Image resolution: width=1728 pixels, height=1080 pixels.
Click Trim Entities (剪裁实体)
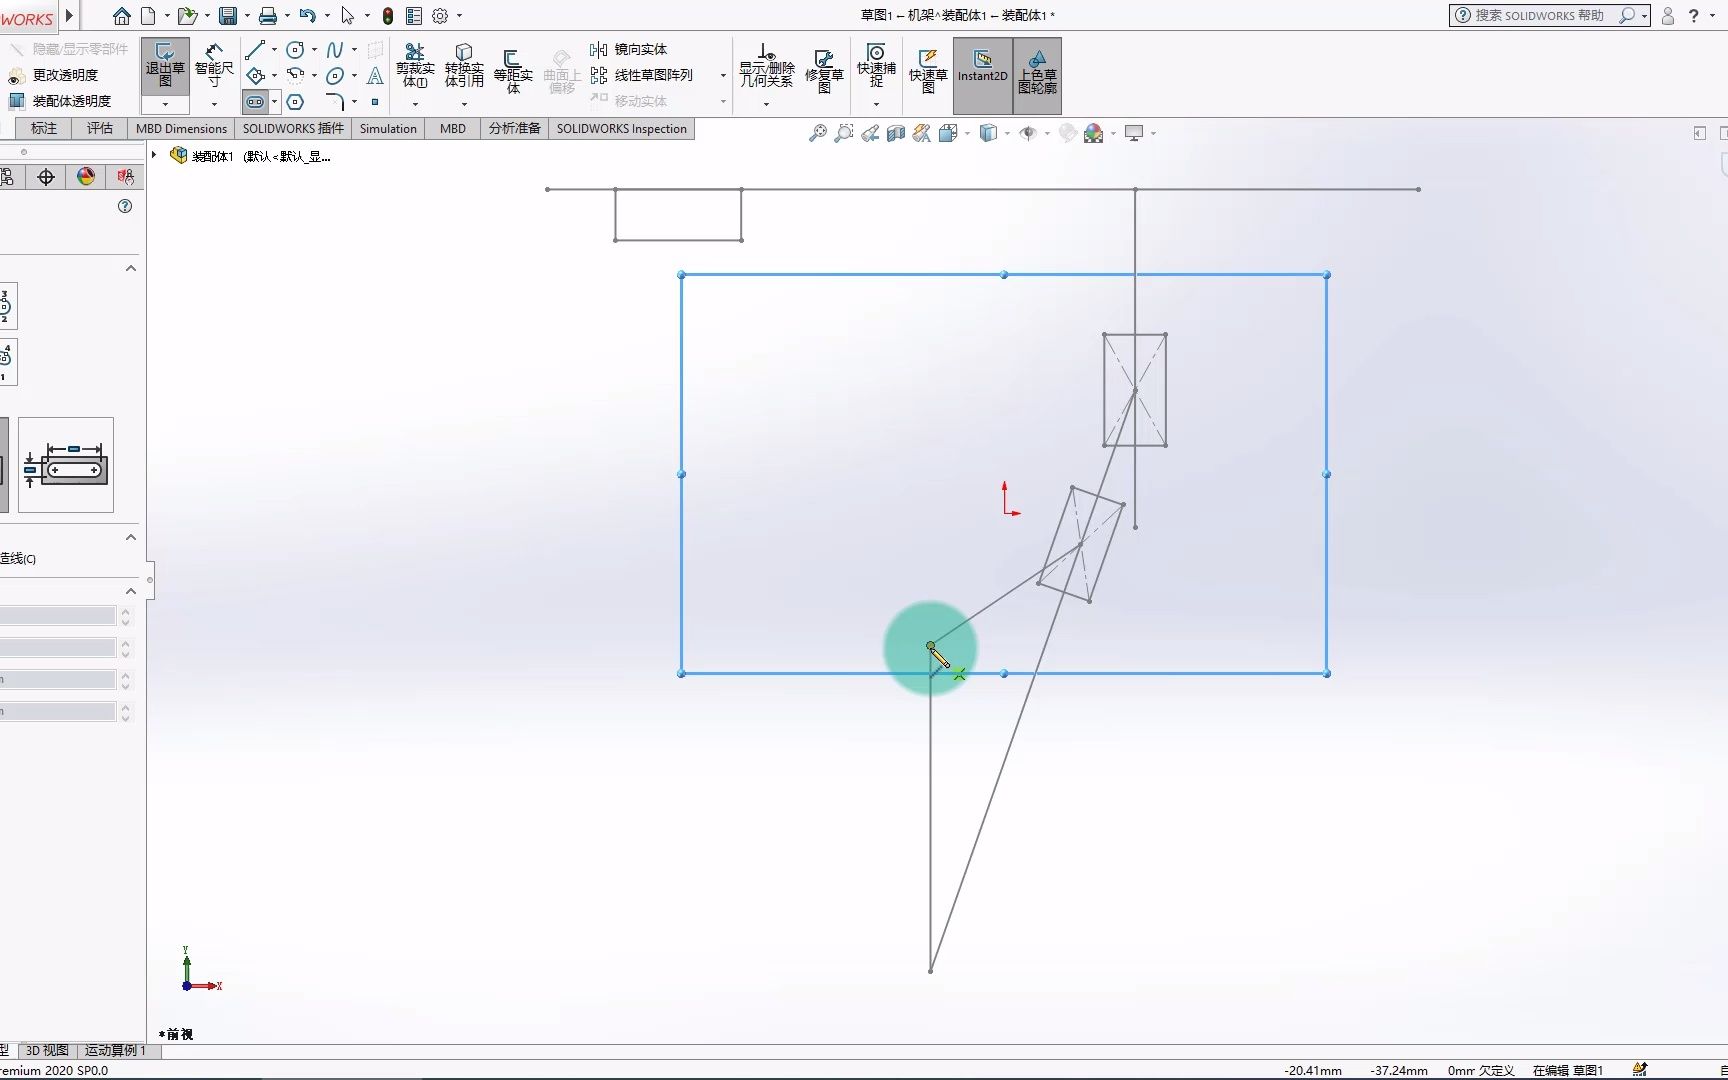click(415, 66)
